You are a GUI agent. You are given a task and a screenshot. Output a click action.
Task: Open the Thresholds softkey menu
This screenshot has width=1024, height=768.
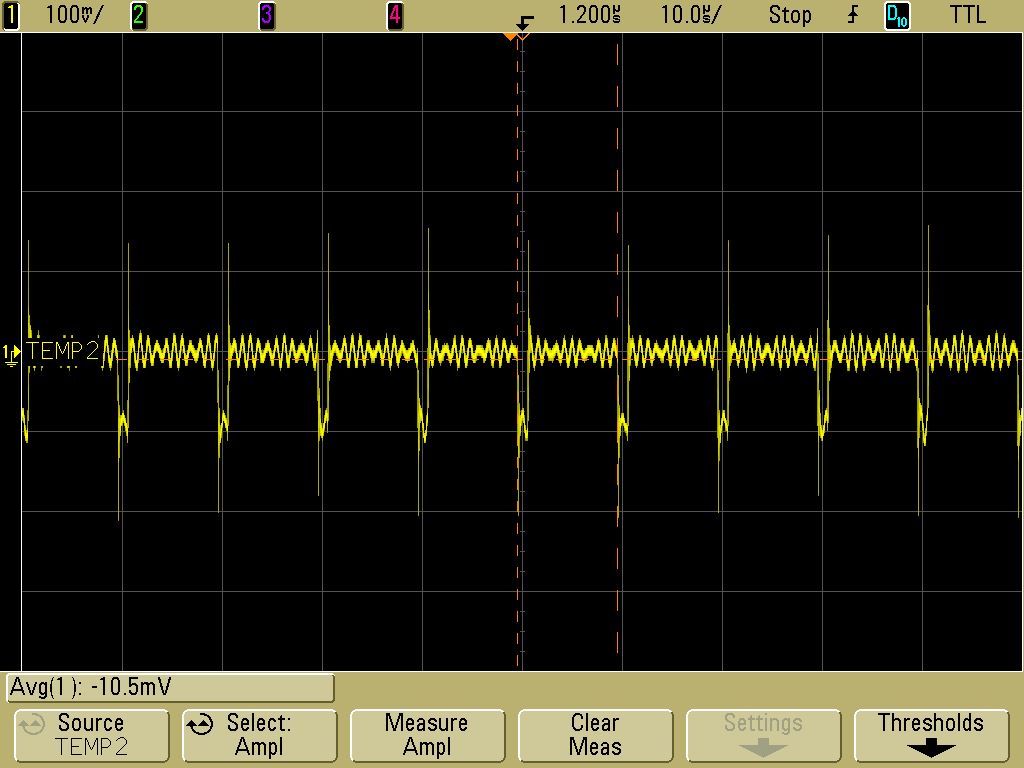tap(931, 735)
